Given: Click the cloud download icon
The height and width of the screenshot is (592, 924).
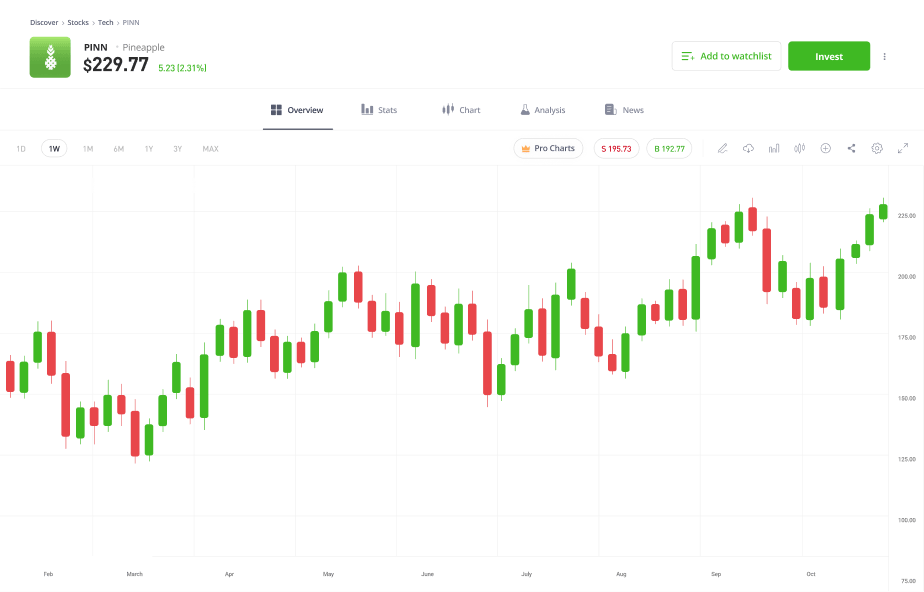Looking at the screenshot, I should pos(748,148).
